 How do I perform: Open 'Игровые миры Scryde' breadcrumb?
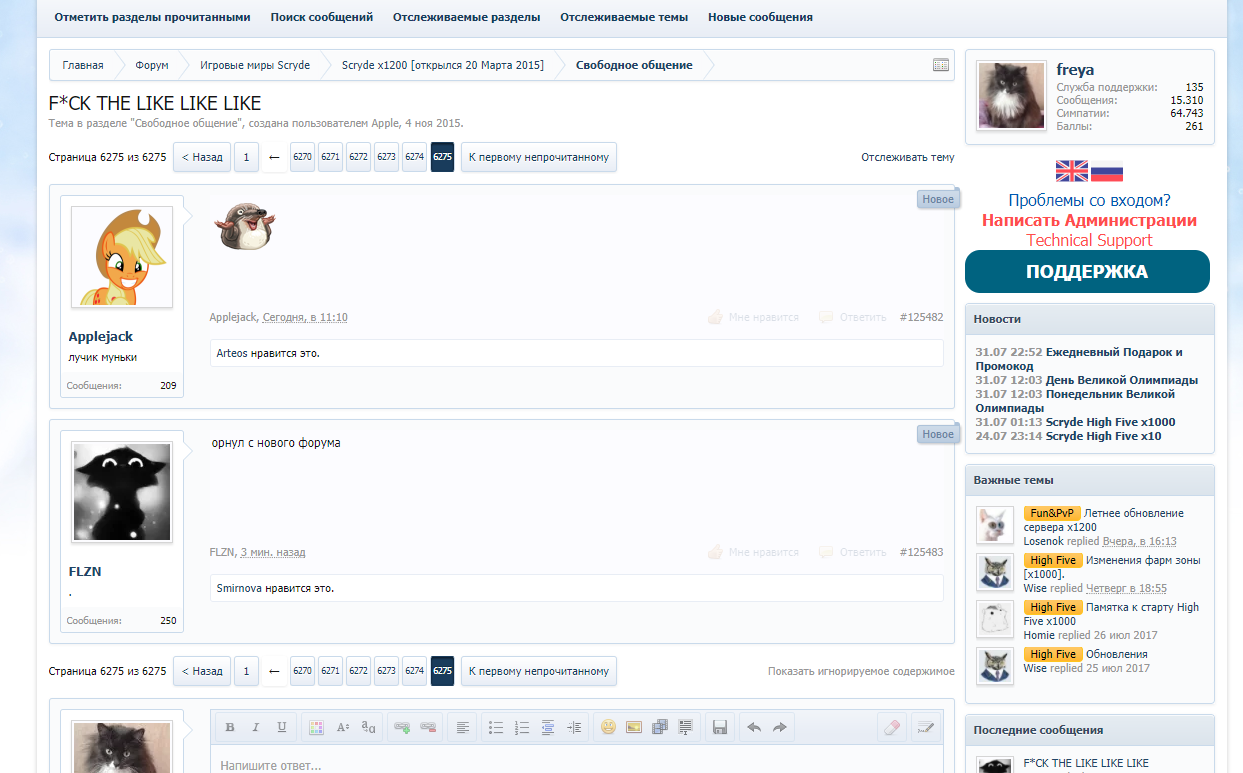pyautogui.click(x=255, y=65)
